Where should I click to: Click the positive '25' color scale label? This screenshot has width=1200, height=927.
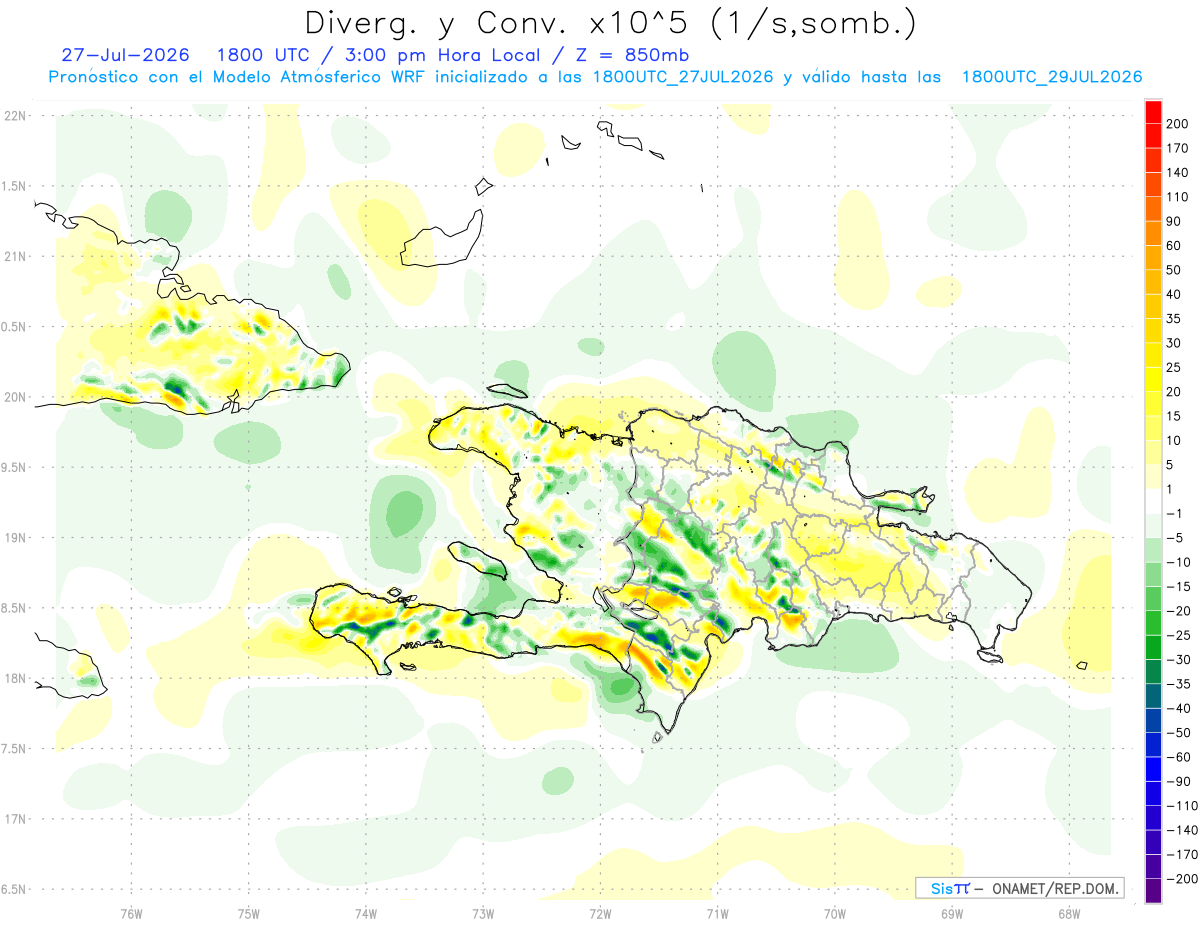point(1173,367)
